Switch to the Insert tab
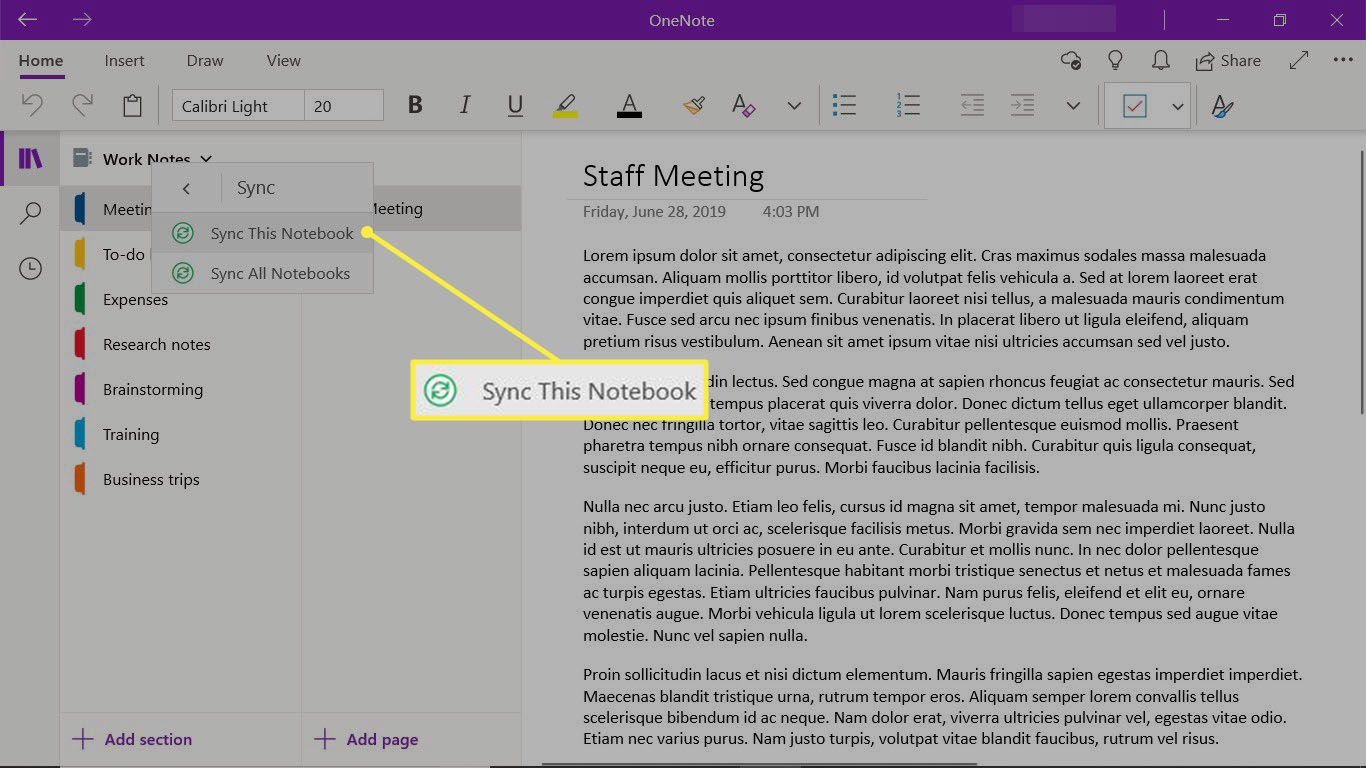1366x768 pixels. tap(124, 61)
